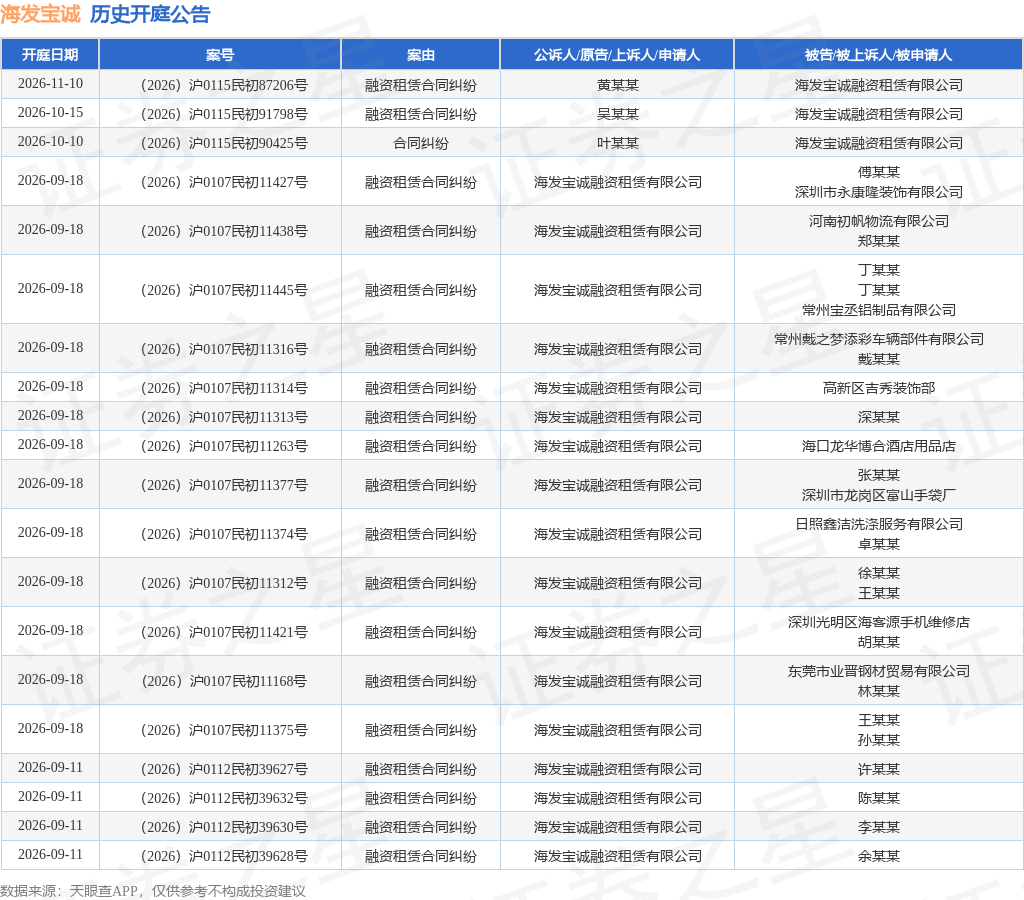Screen dimensions: 1024x900
Task: Click the 历史开庭公告 heading
Action: coord(150,14)
